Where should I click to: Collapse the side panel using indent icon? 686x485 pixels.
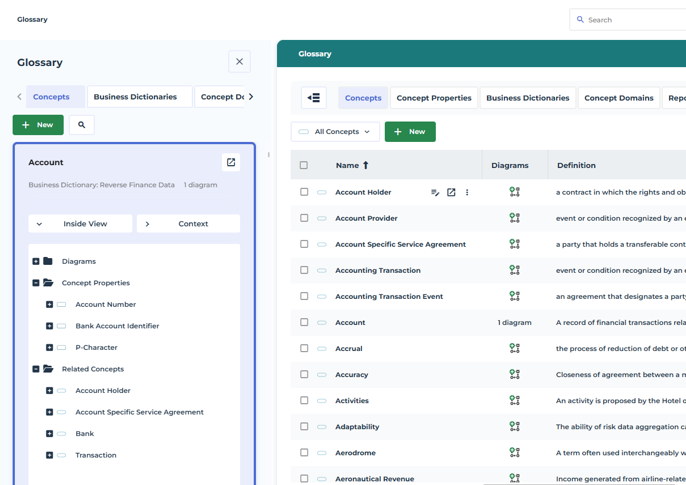click(x=314, y=98)
